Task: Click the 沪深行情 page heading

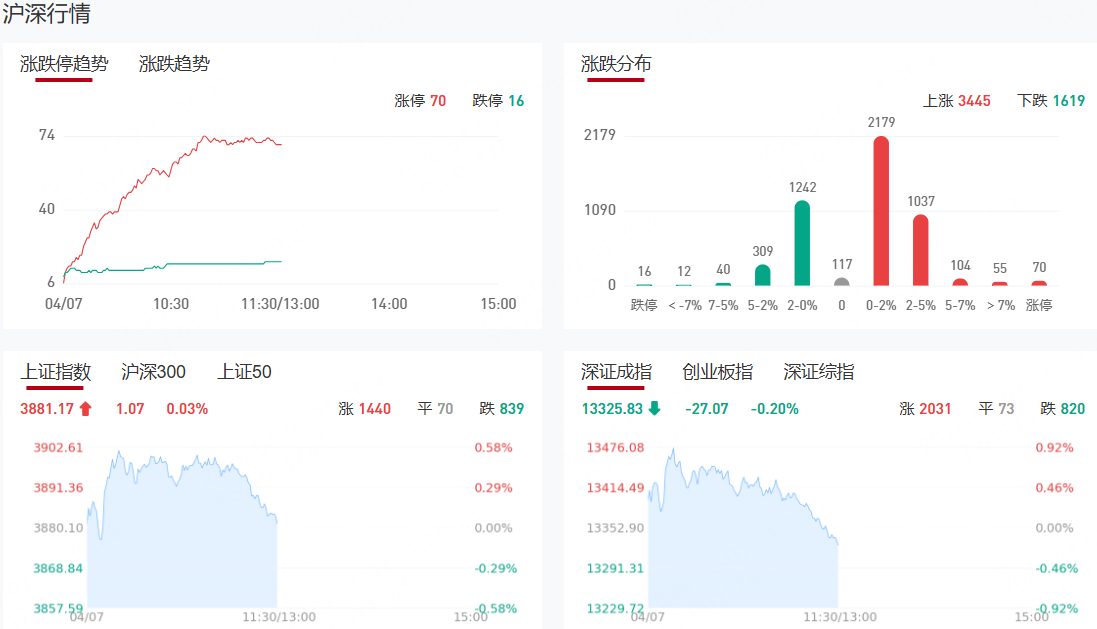Action: (x=46, y=15)
